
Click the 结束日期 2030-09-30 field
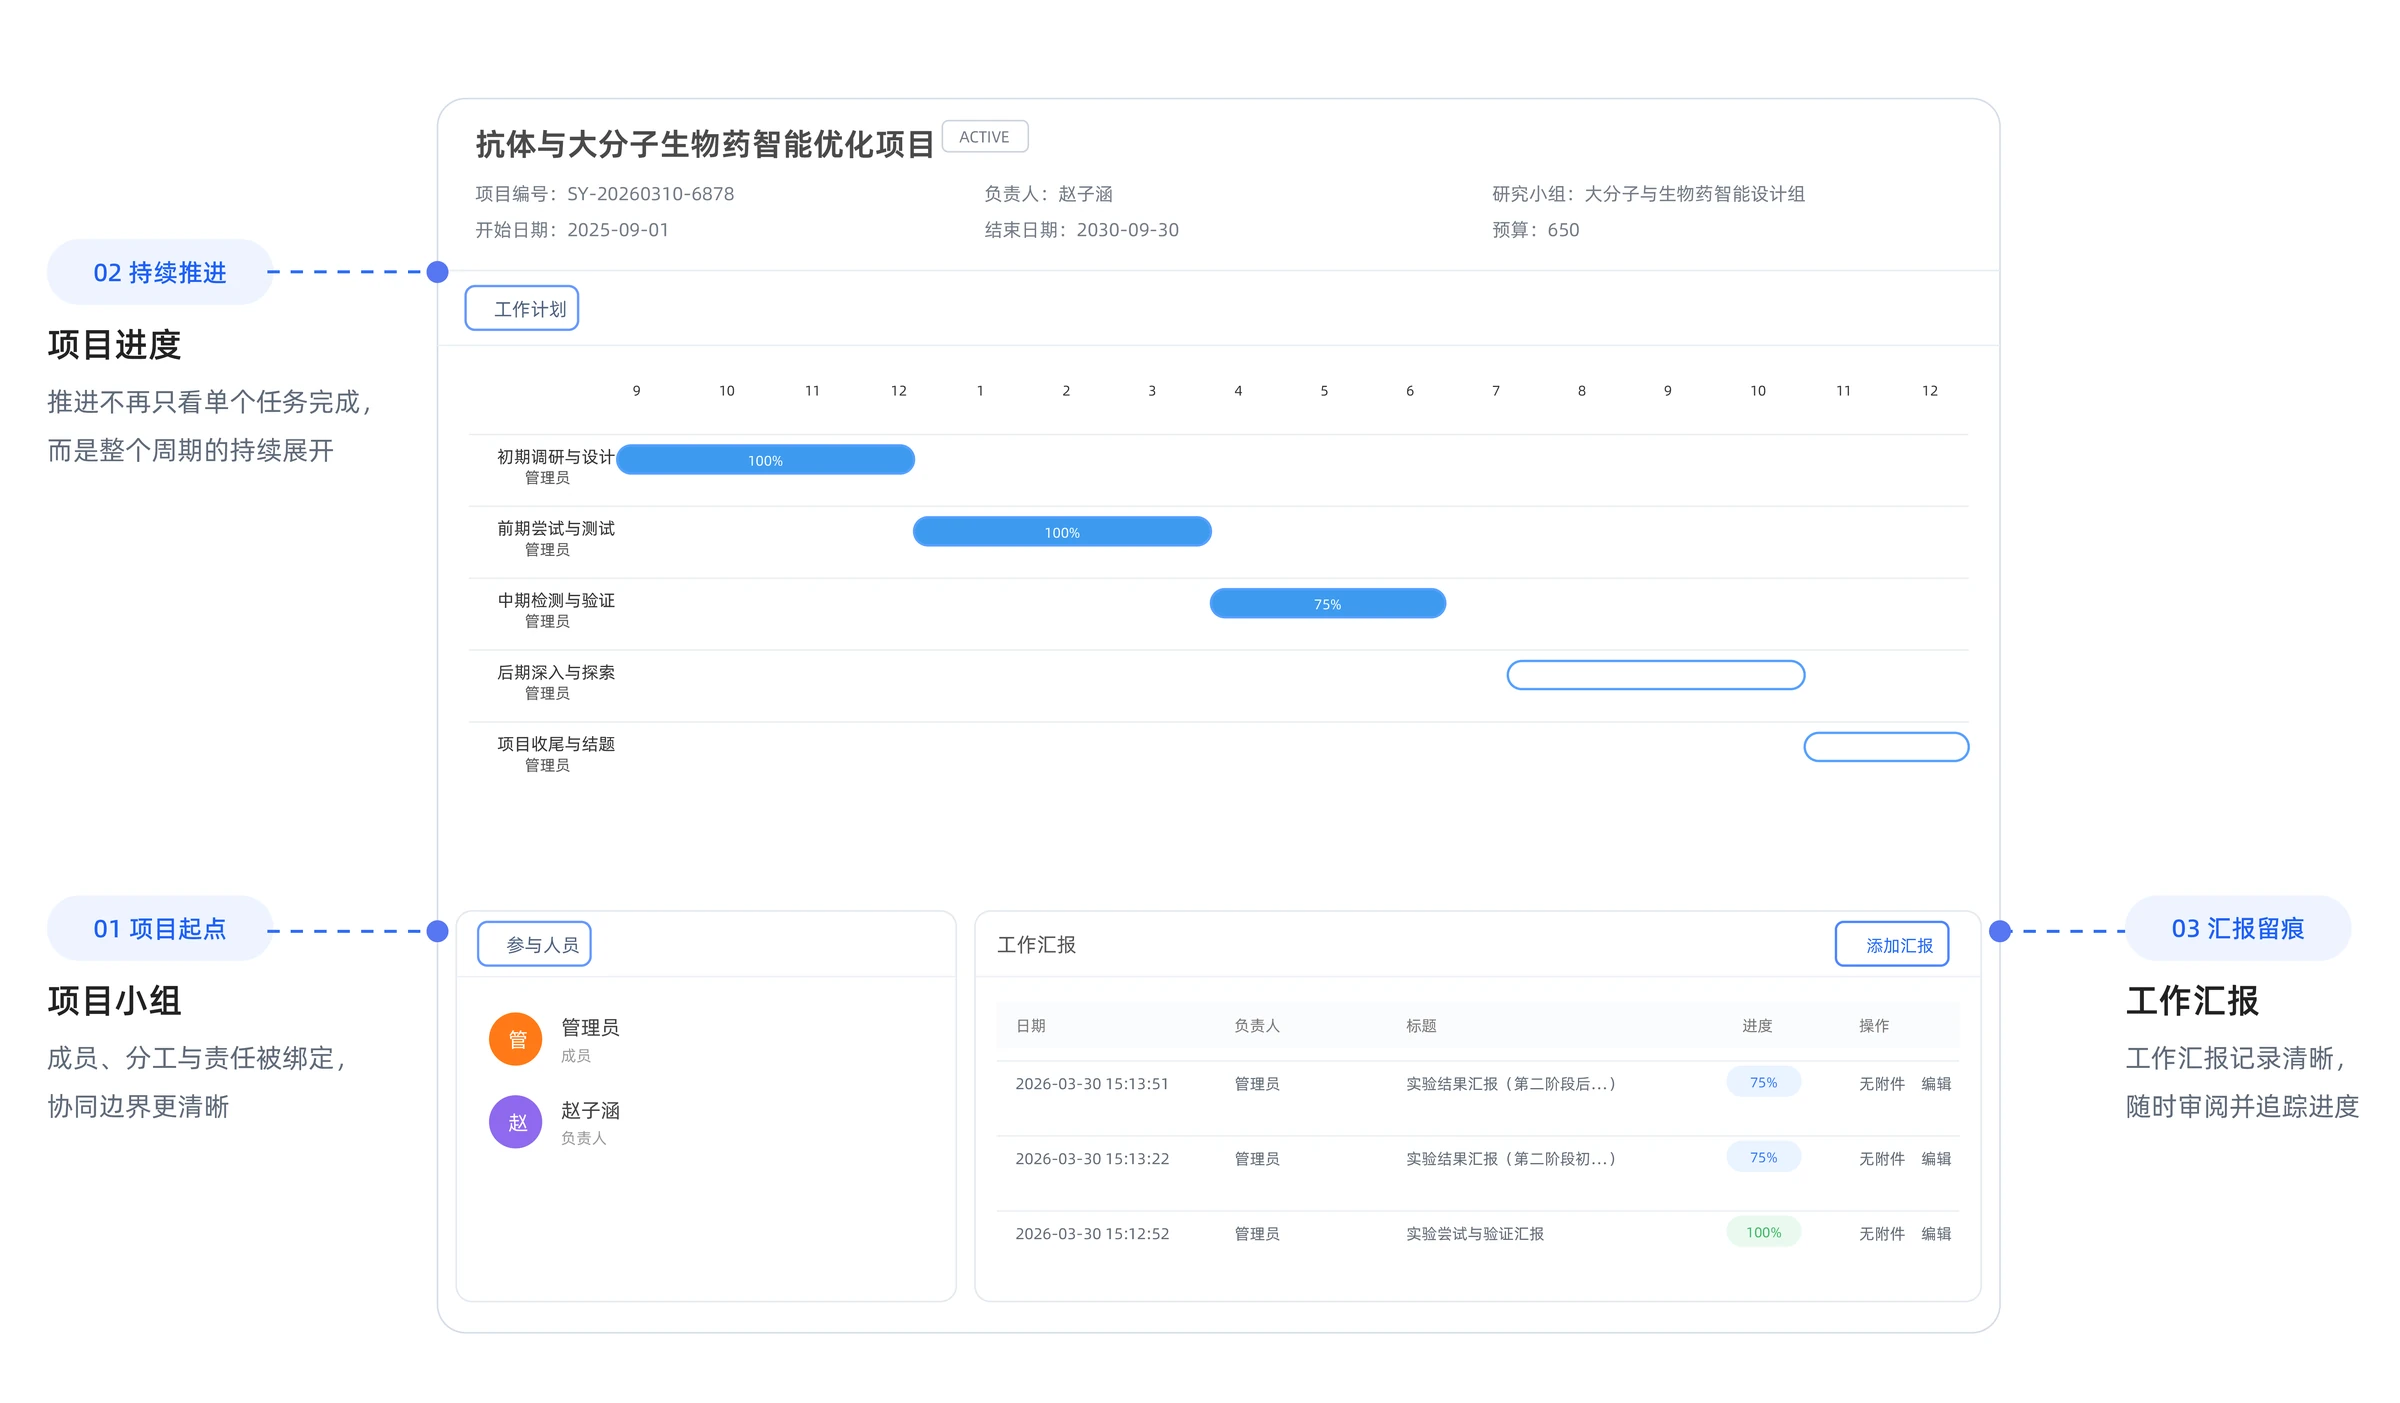coord(1082,230)
